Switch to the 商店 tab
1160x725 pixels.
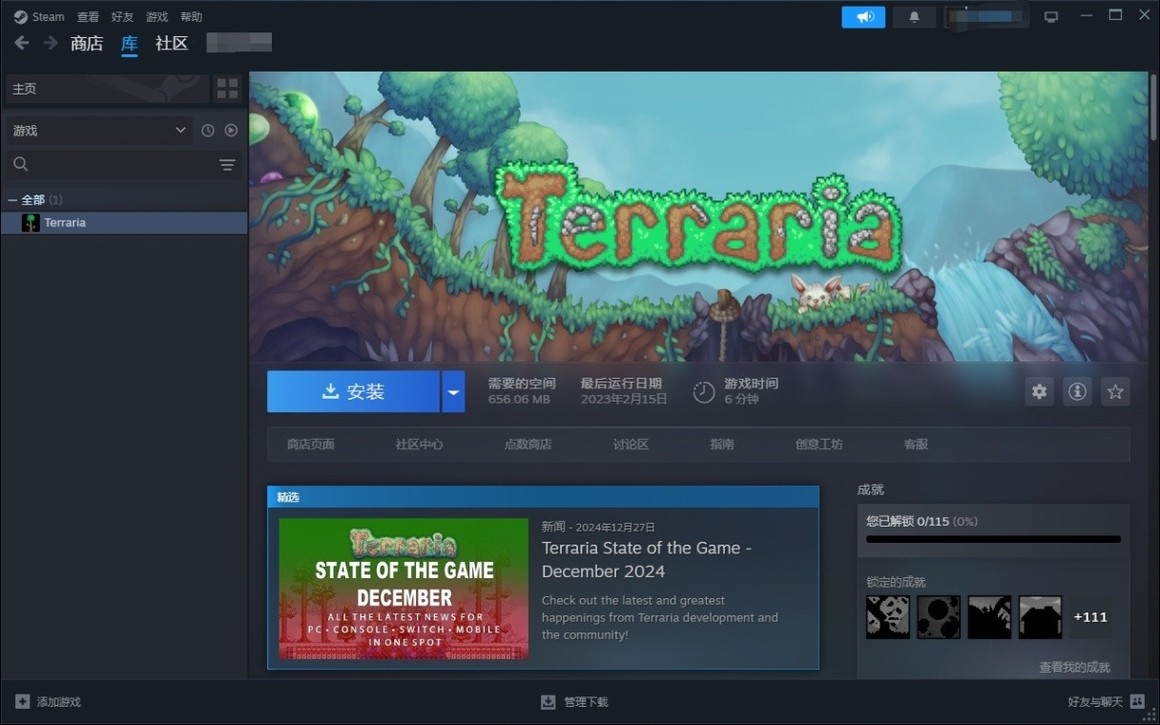87,44
